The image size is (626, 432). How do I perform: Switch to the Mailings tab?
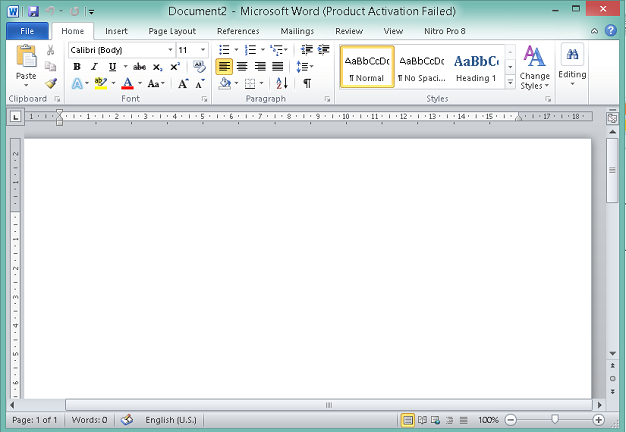296,31
